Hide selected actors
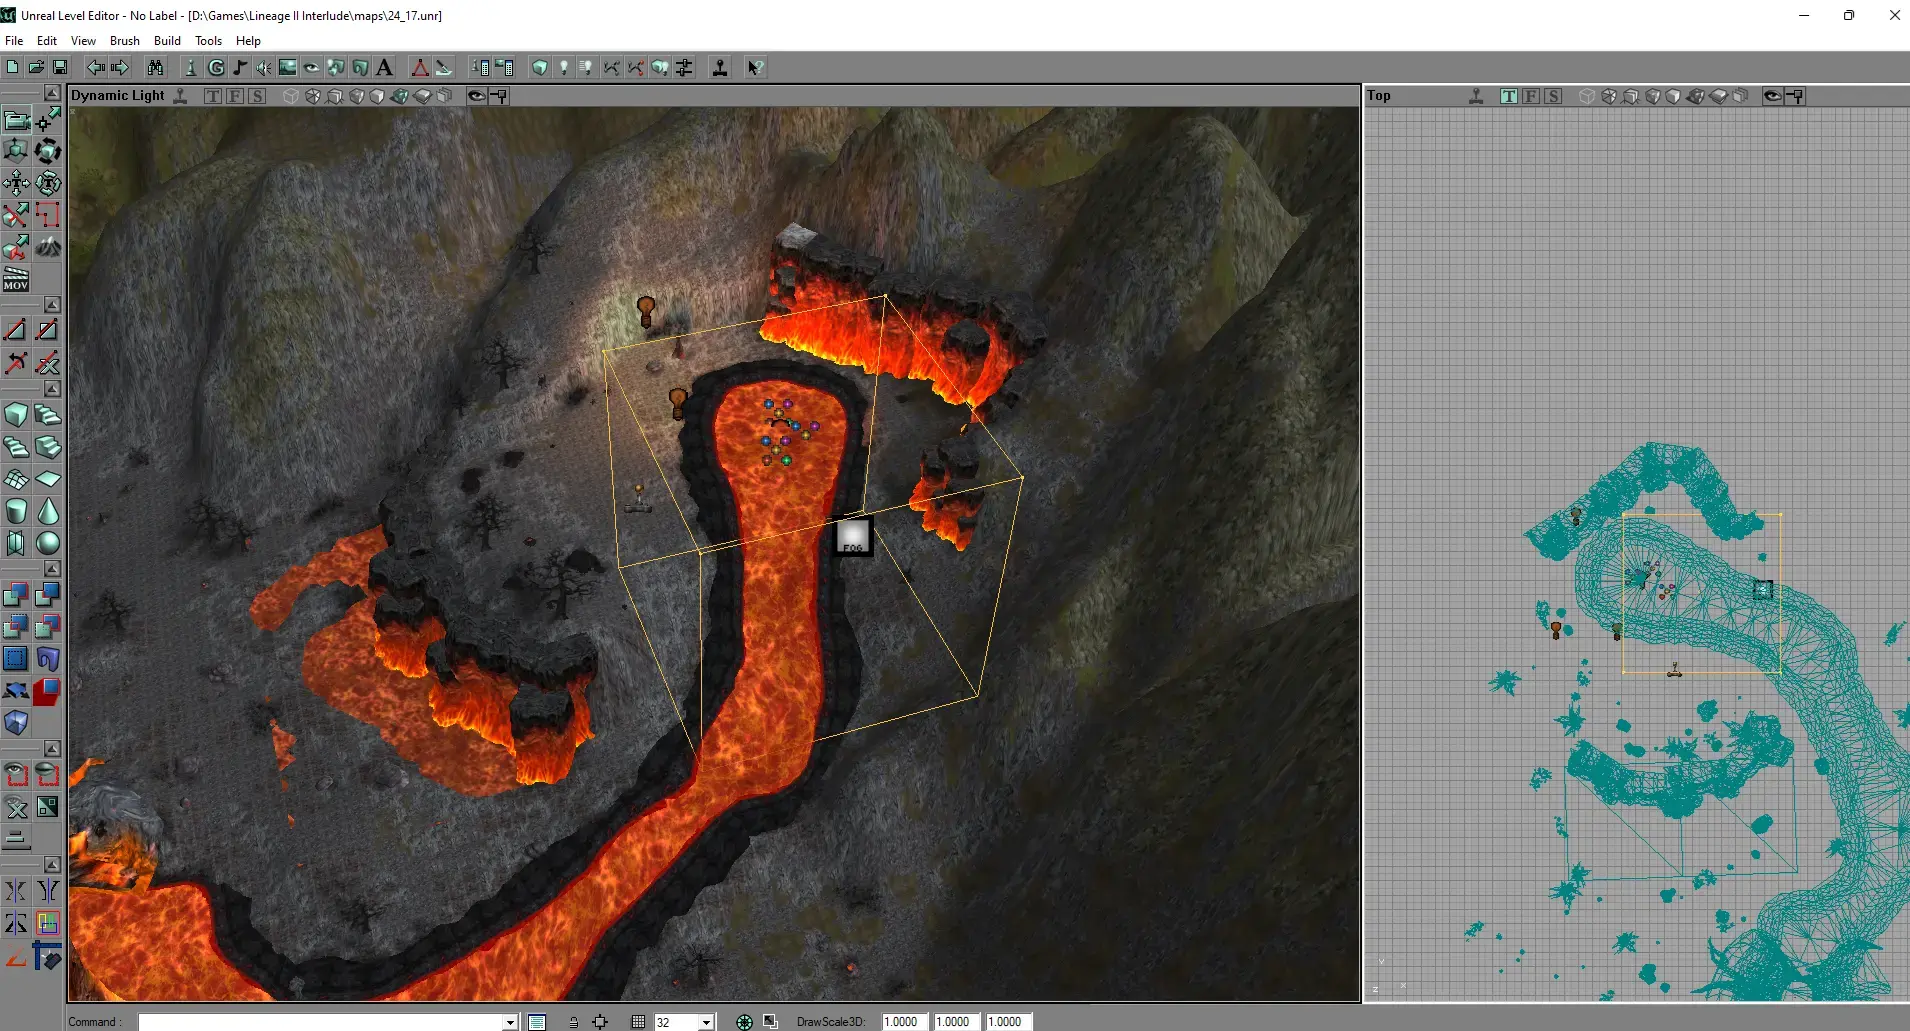This screenshot has width=1910, height=1031. (48, 775)
